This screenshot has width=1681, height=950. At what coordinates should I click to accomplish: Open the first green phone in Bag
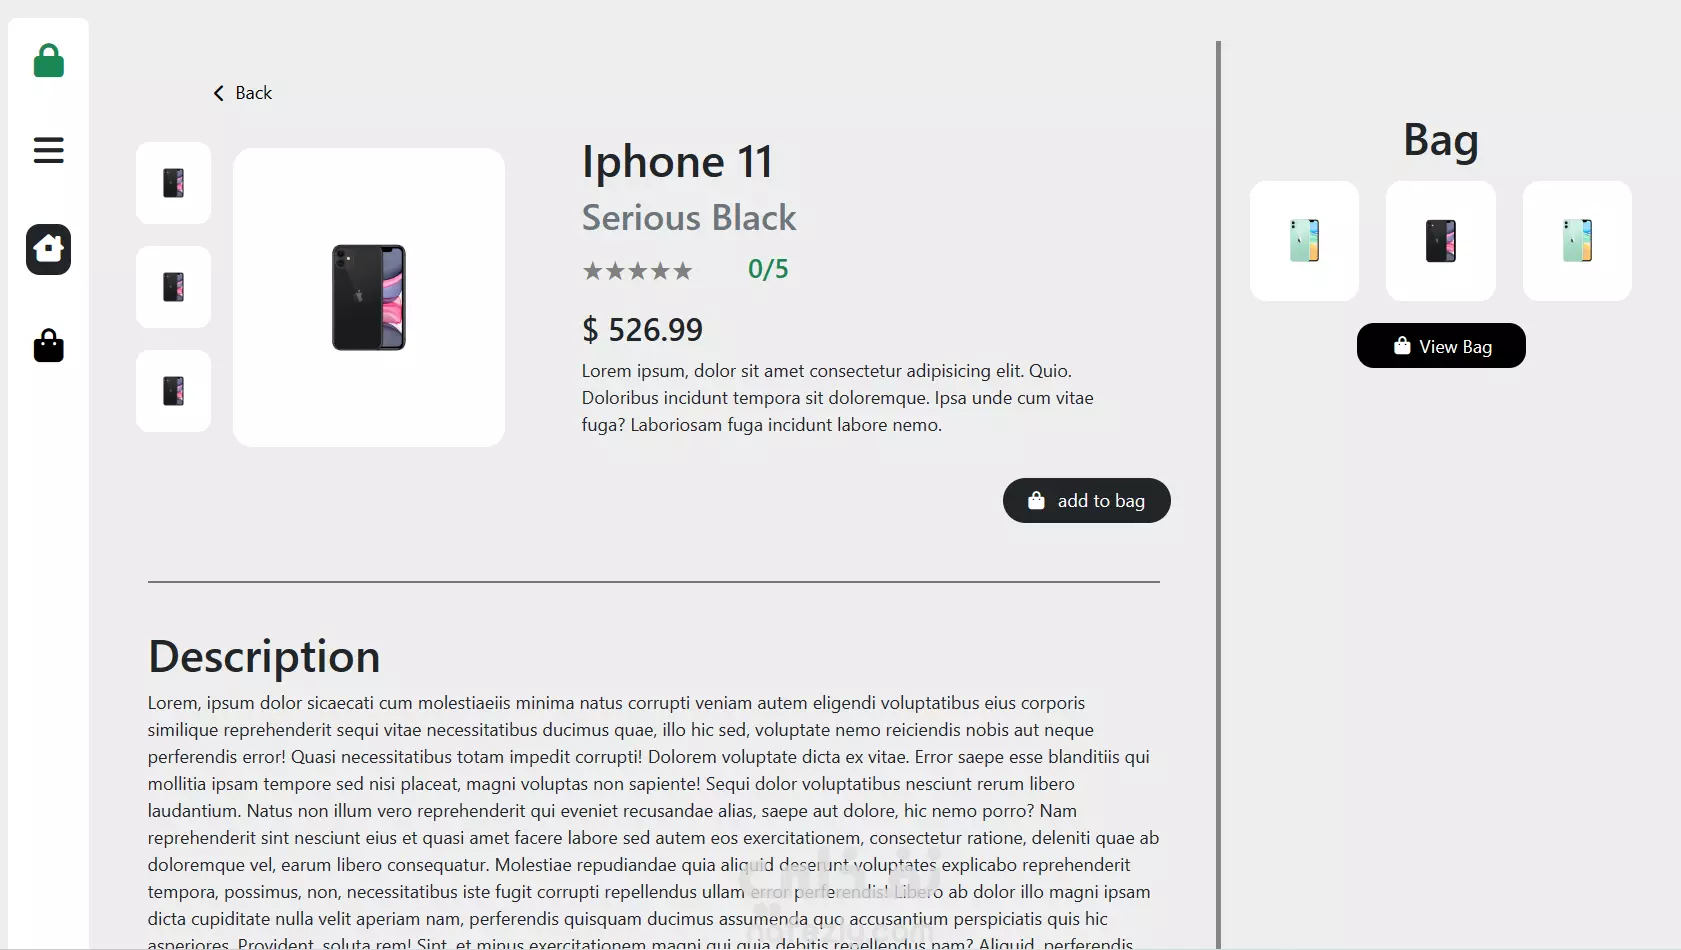[x=1304, y=241]
